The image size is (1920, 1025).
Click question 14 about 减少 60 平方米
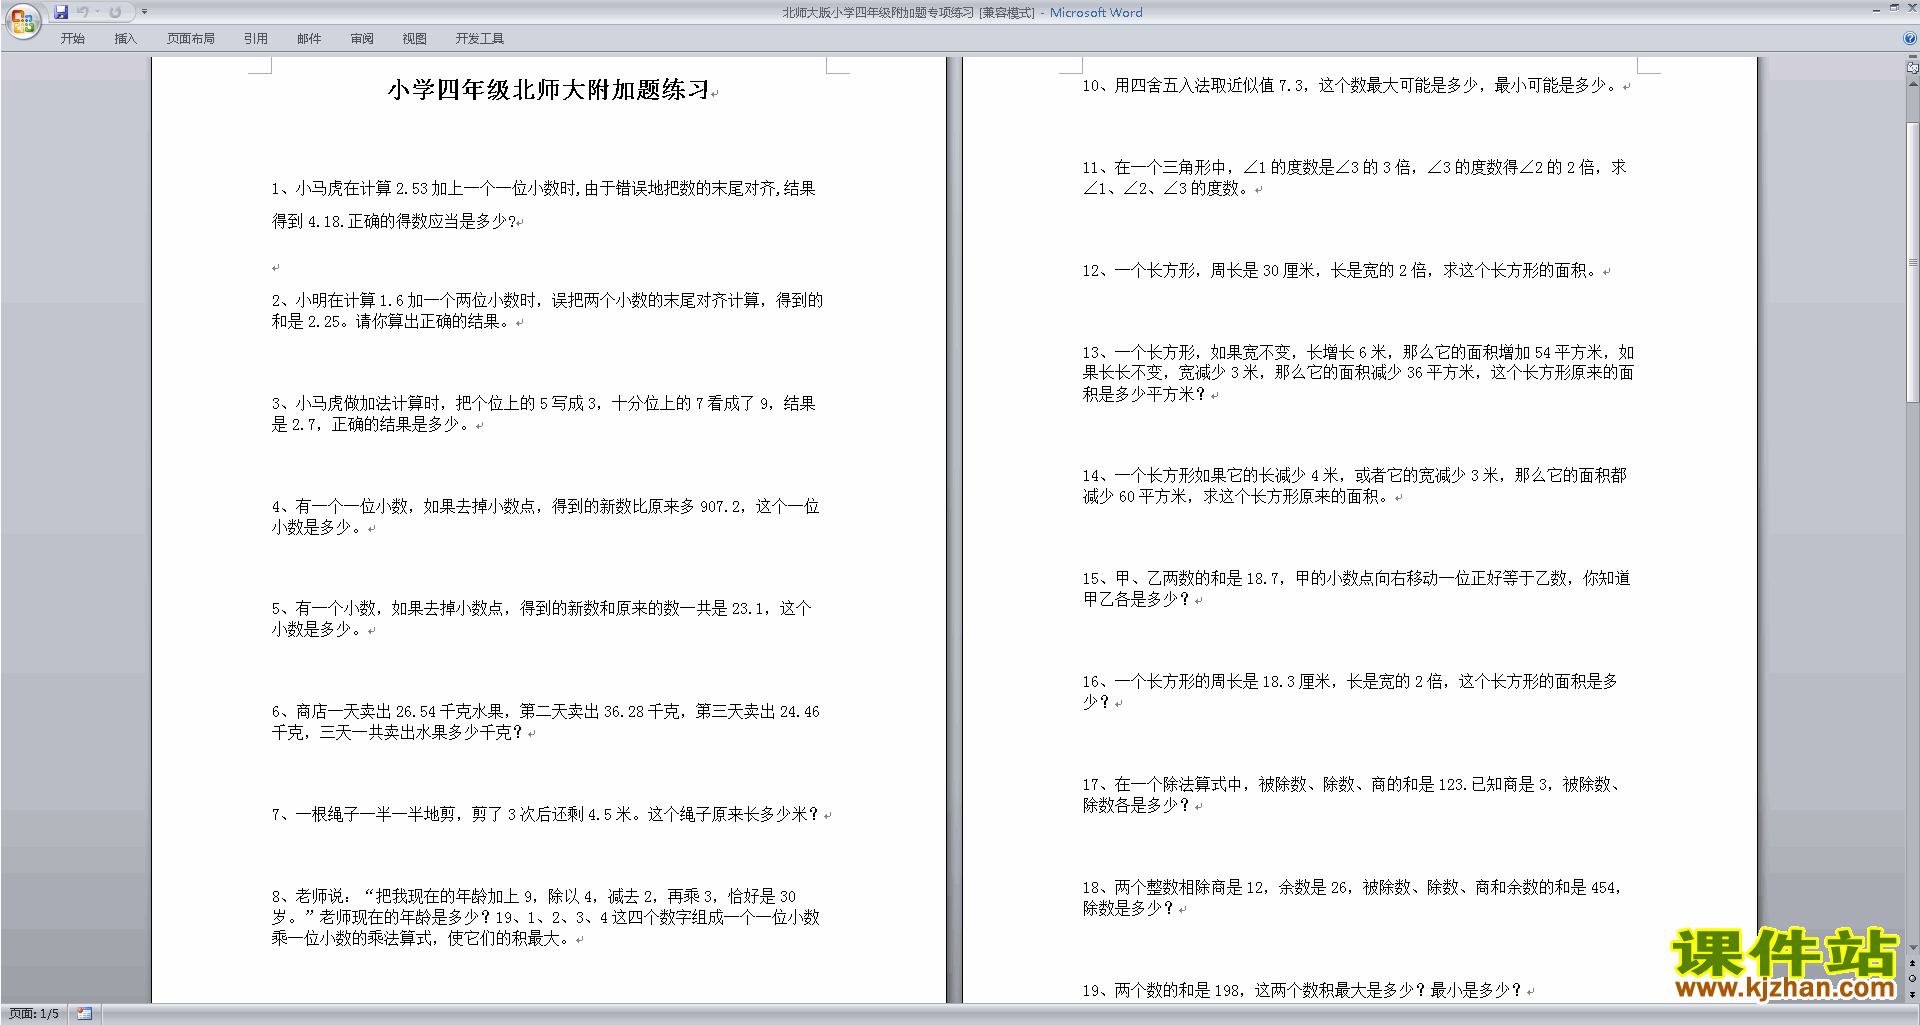1355,486
